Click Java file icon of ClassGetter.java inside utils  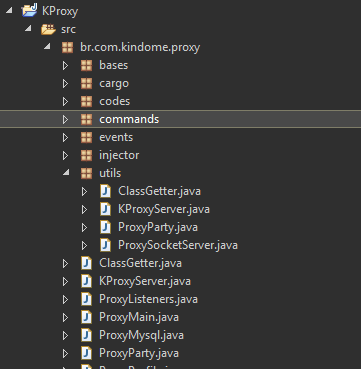click(105, 191)
